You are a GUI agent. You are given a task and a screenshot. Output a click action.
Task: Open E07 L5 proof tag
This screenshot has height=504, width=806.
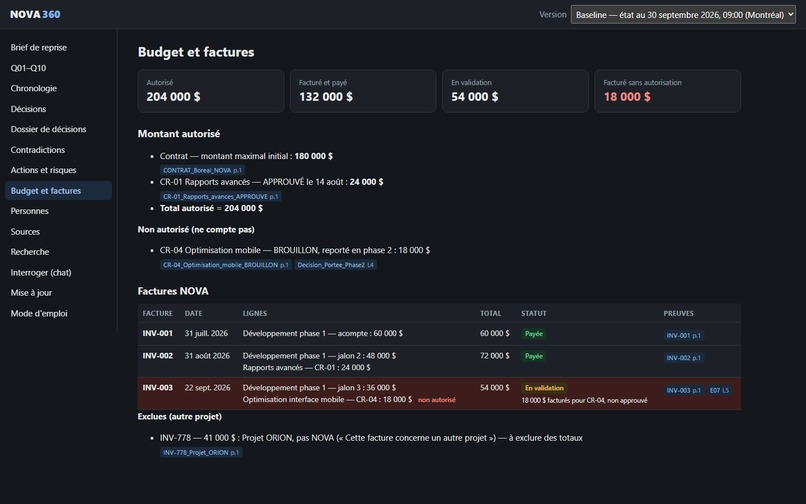719,390
